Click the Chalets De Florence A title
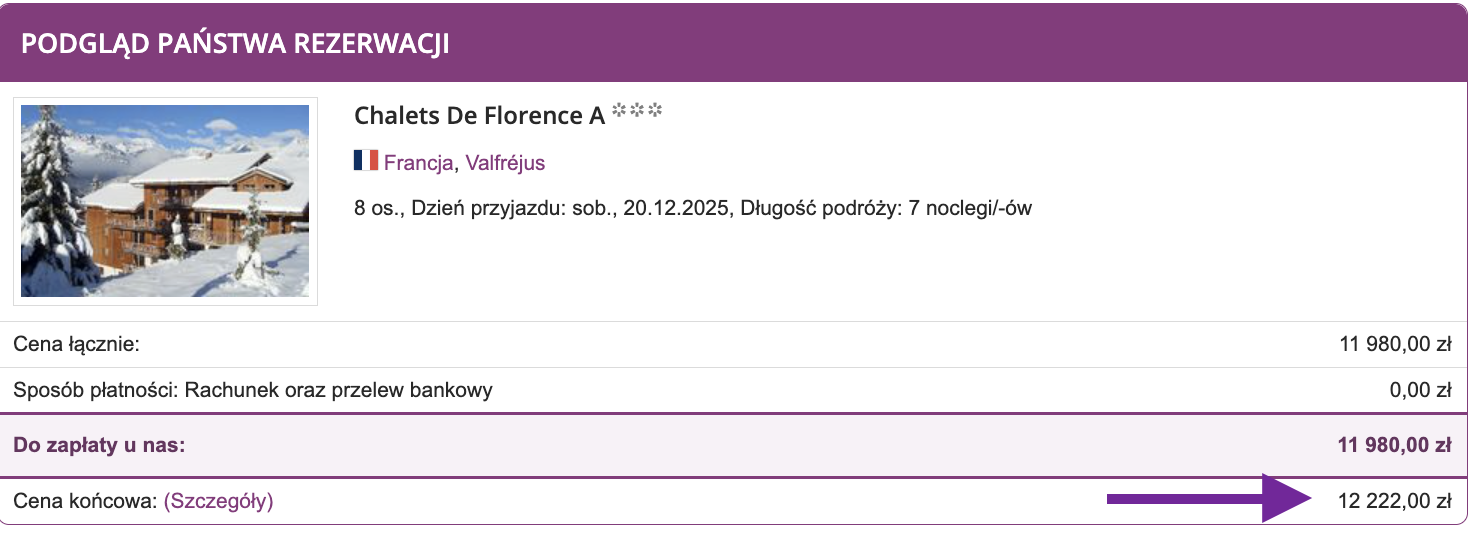Image resolution: width=1476 pixels, height=552 pixels. coord(479,116)
